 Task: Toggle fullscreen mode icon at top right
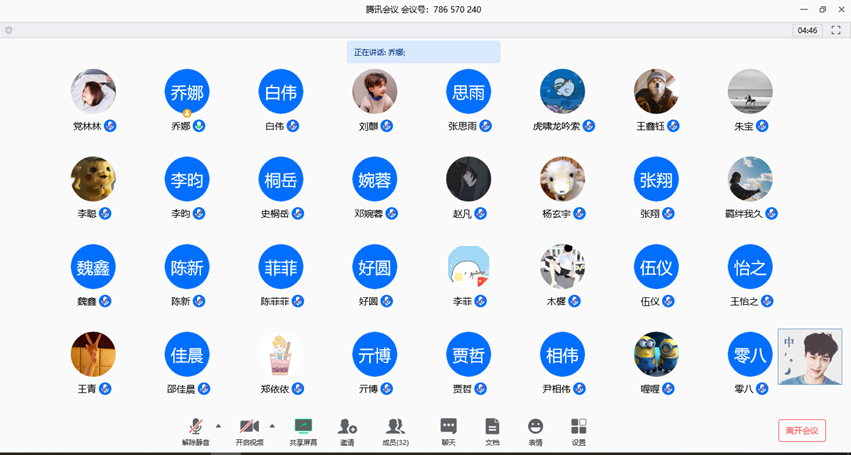(836, 31)
